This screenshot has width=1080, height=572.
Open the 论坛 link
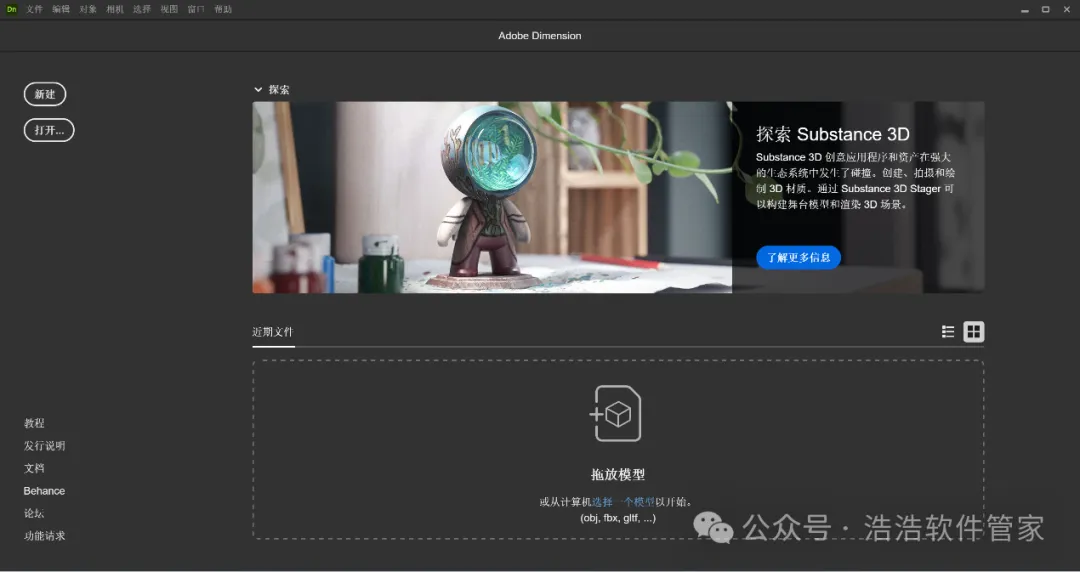coord(34,513)
